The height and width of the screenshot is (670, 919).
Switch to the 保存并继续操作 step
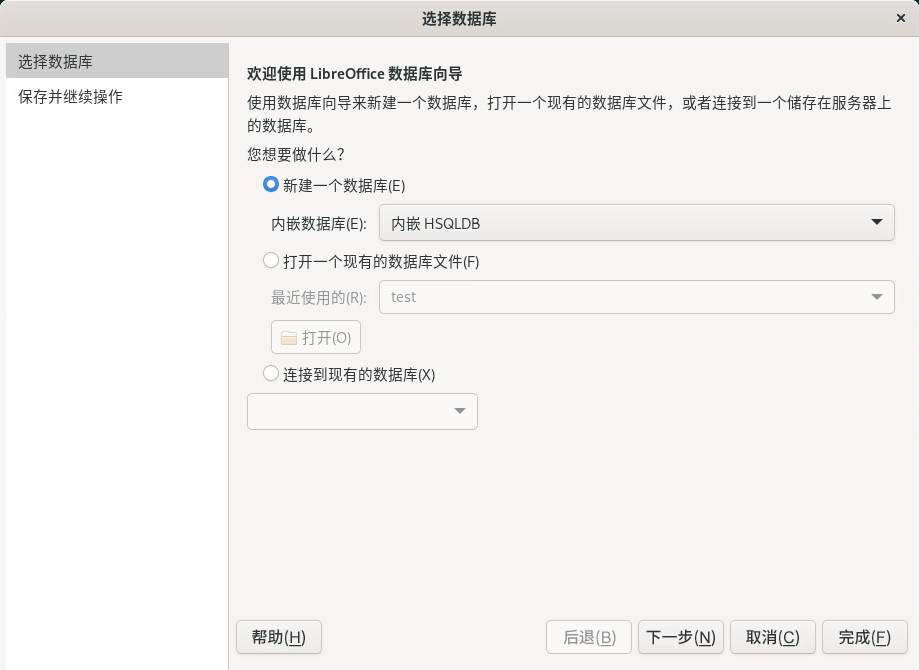point(71,97)
